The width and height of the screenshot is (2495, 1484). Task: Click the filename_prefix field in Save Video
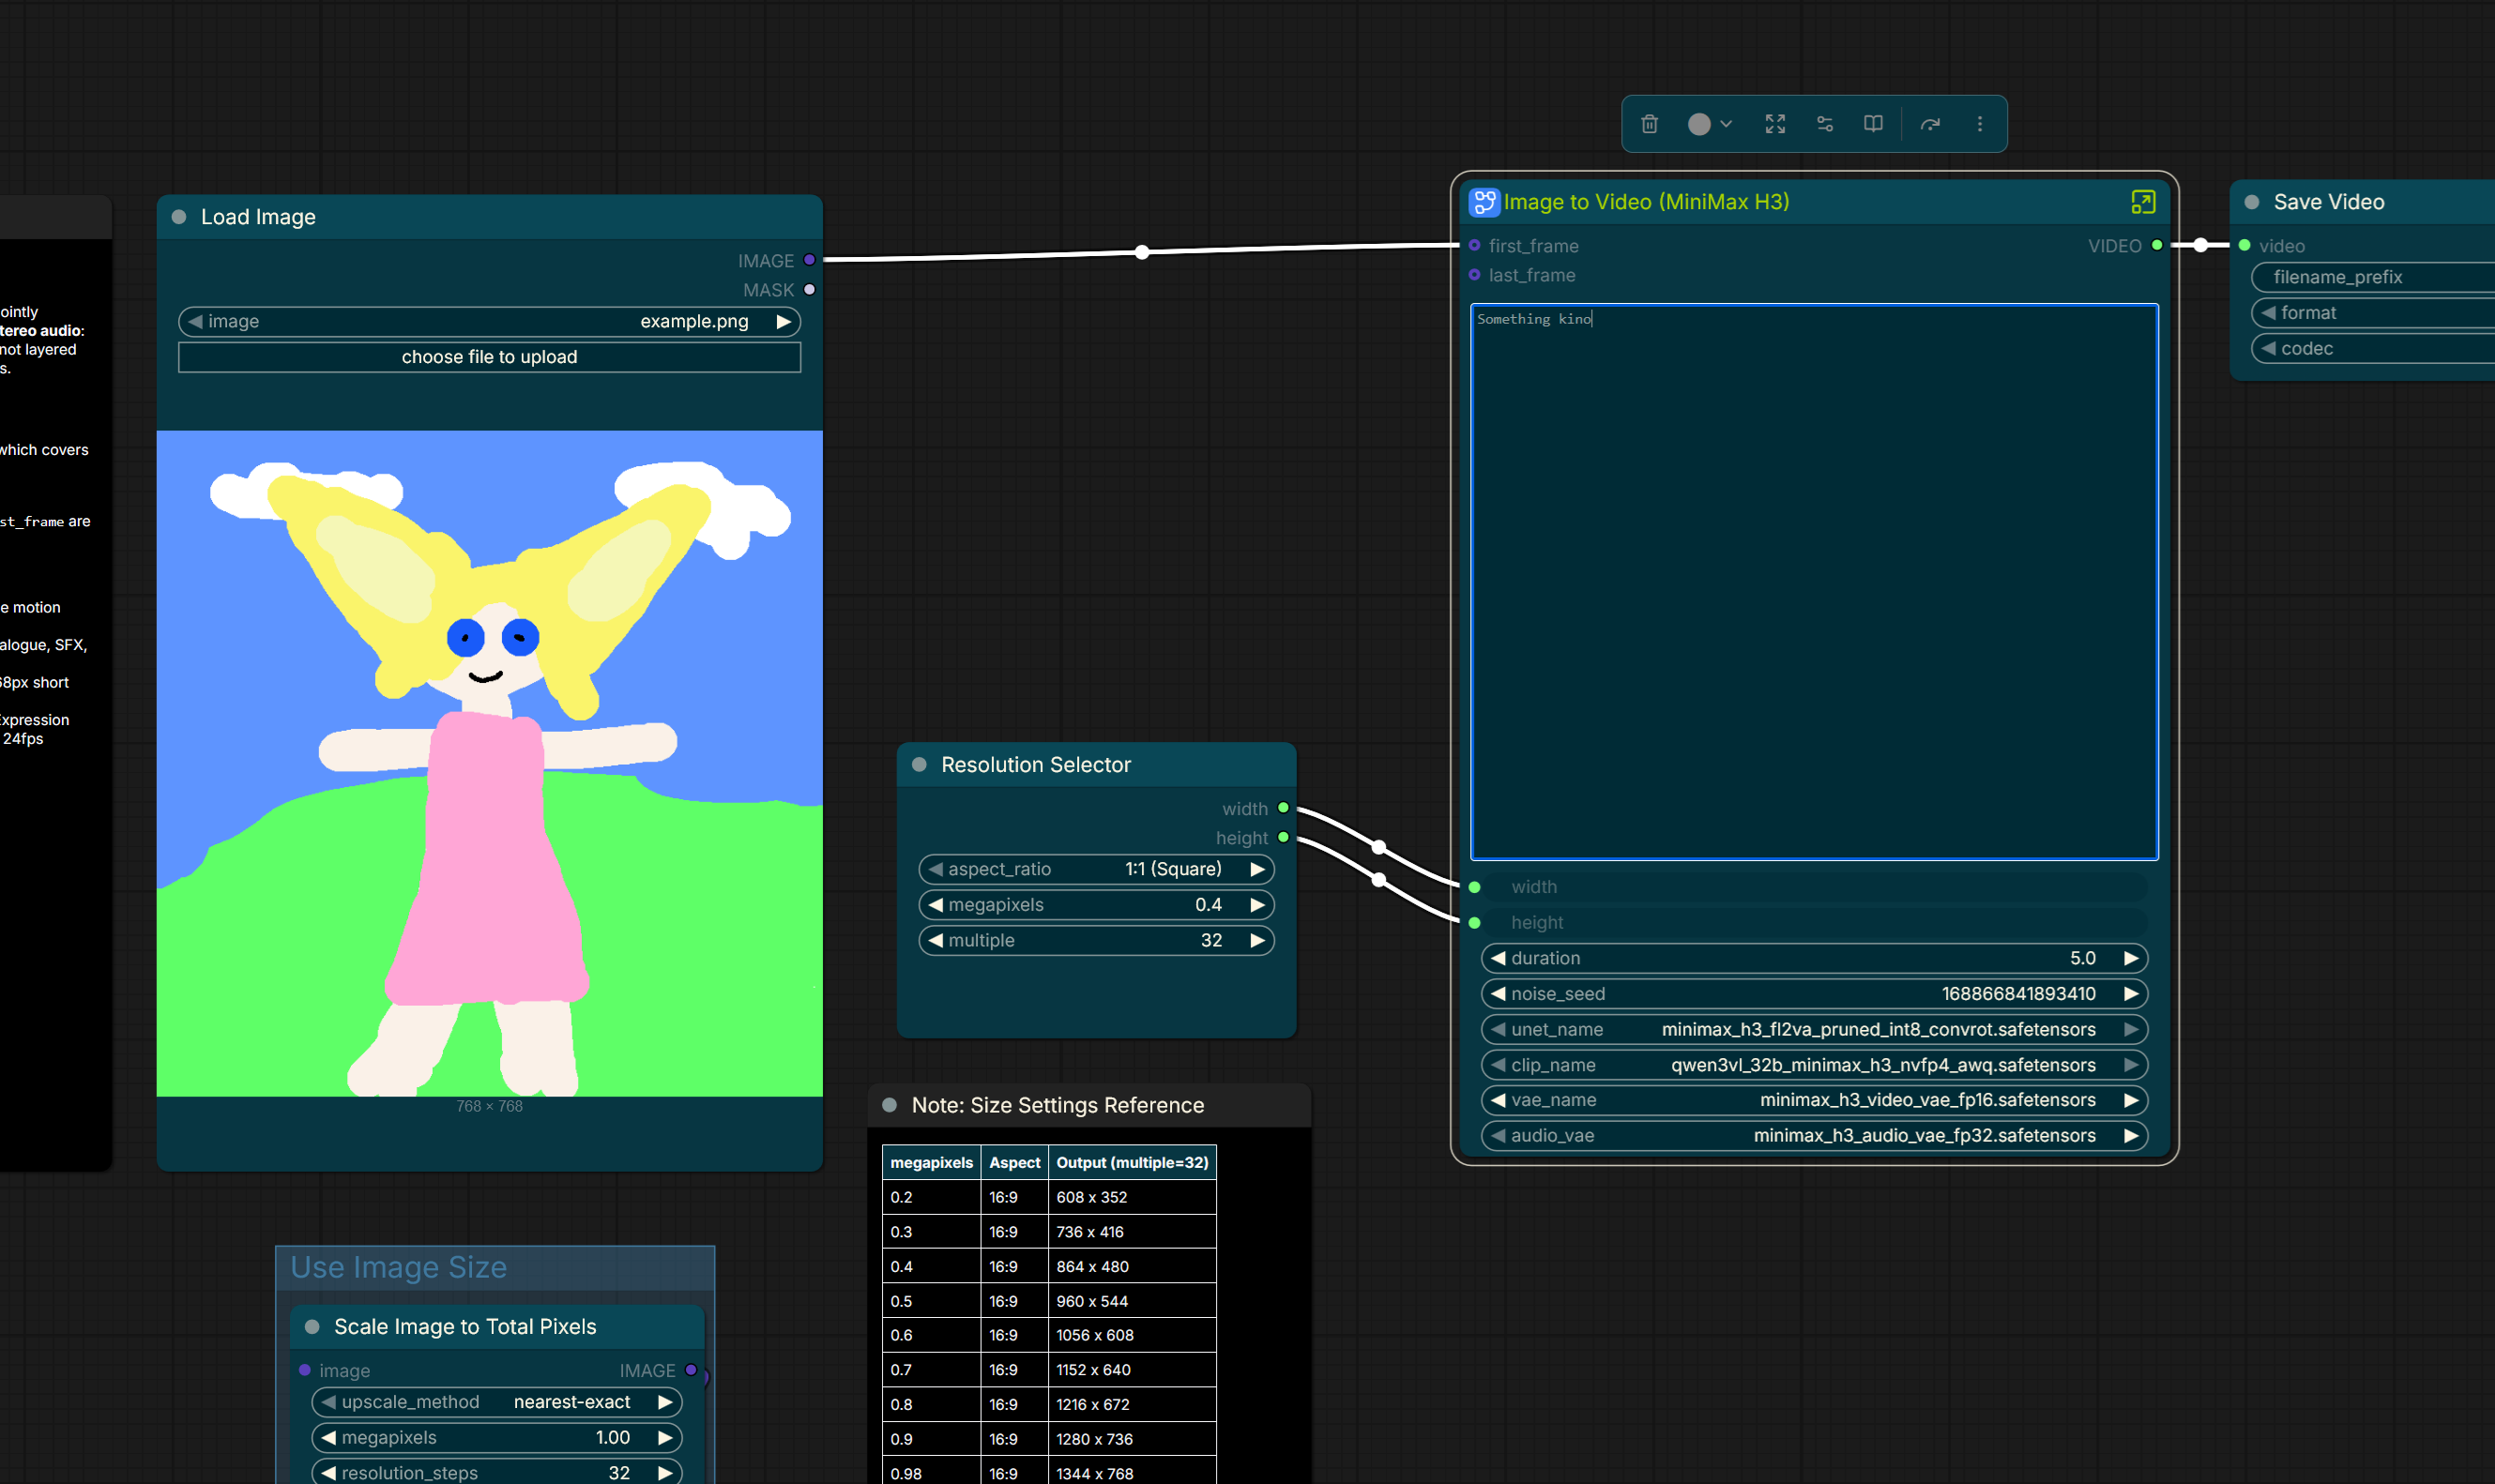(x=2373, y=277)
